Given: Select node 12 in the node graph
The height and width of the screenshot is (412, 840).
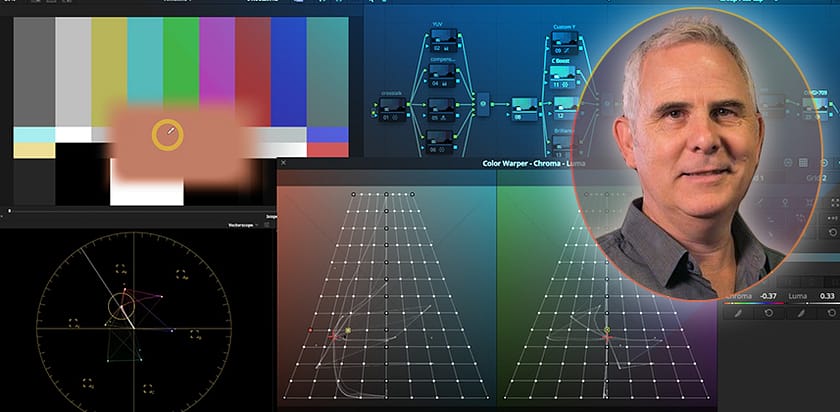Looking at the screenshot, I should (566, 108).
